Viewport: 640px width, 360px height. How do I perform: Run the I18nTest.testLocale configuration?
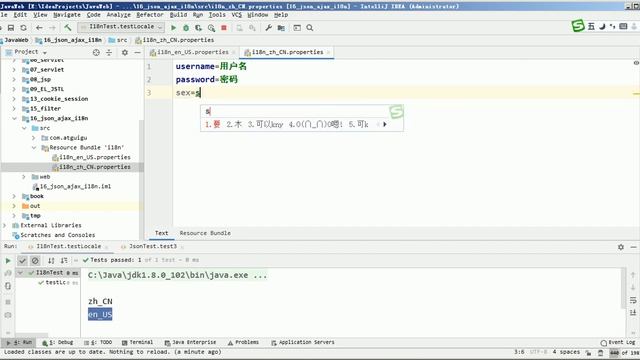173,28
